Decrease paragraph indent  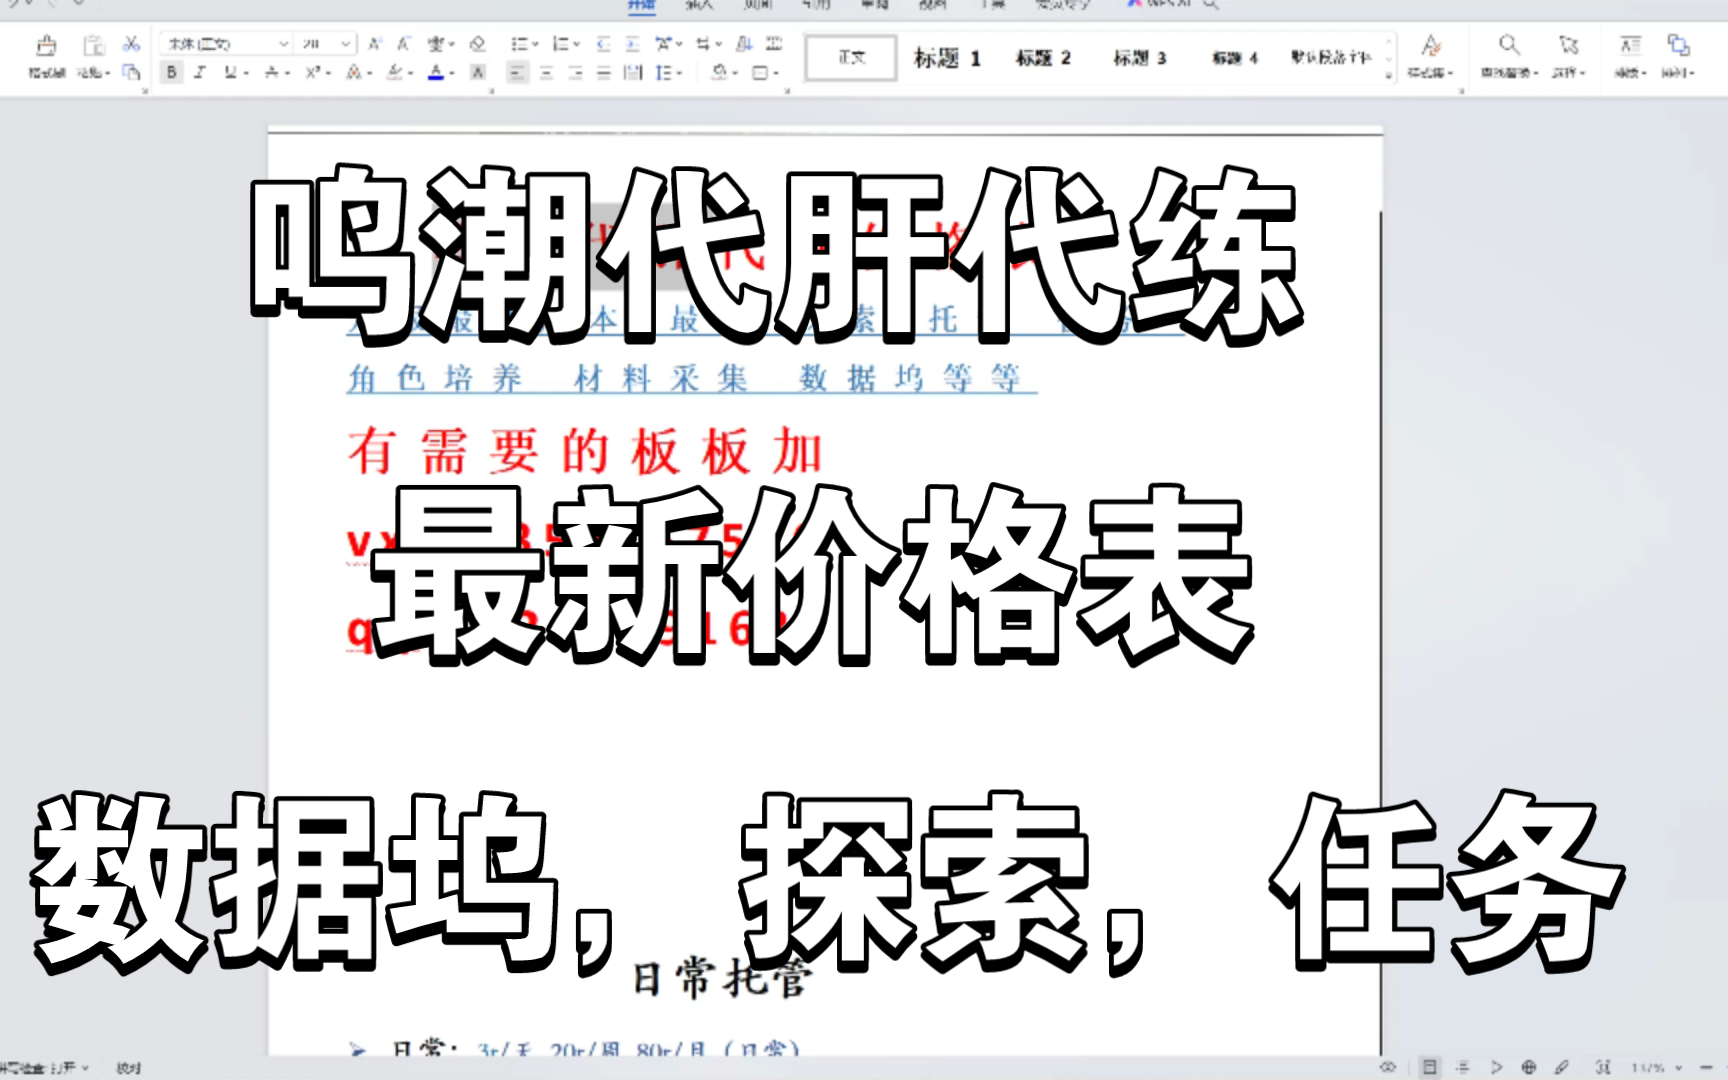(x=603, y=44)
